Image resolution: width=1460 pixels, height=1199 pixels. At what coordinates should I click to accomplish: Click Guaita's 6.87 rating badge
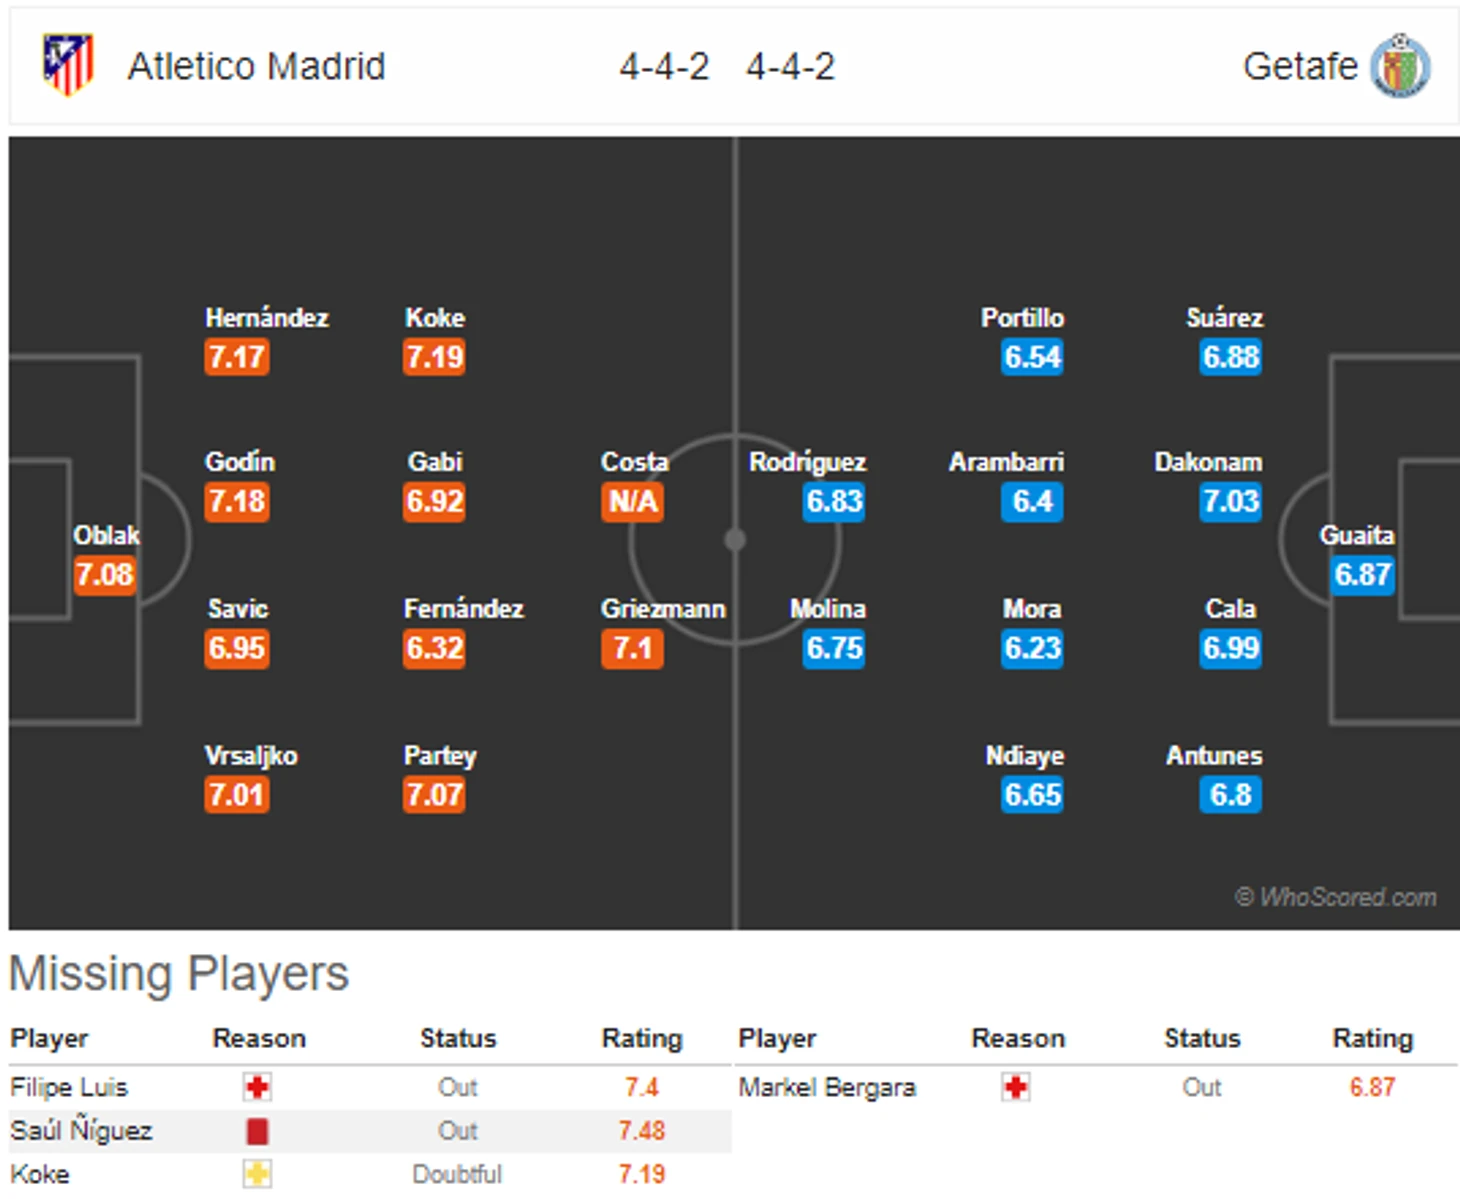click(x=1362, y=575)
